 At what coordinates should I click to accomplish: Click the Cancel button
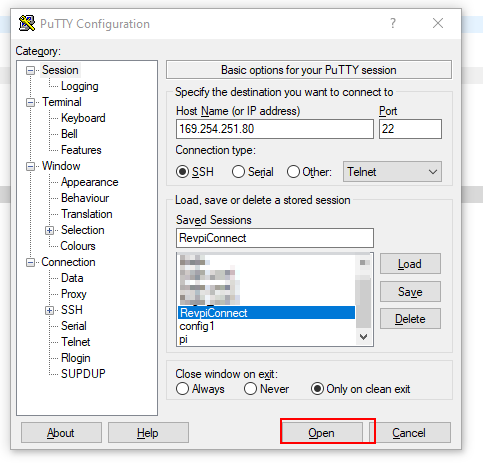[x=409, y=433]
